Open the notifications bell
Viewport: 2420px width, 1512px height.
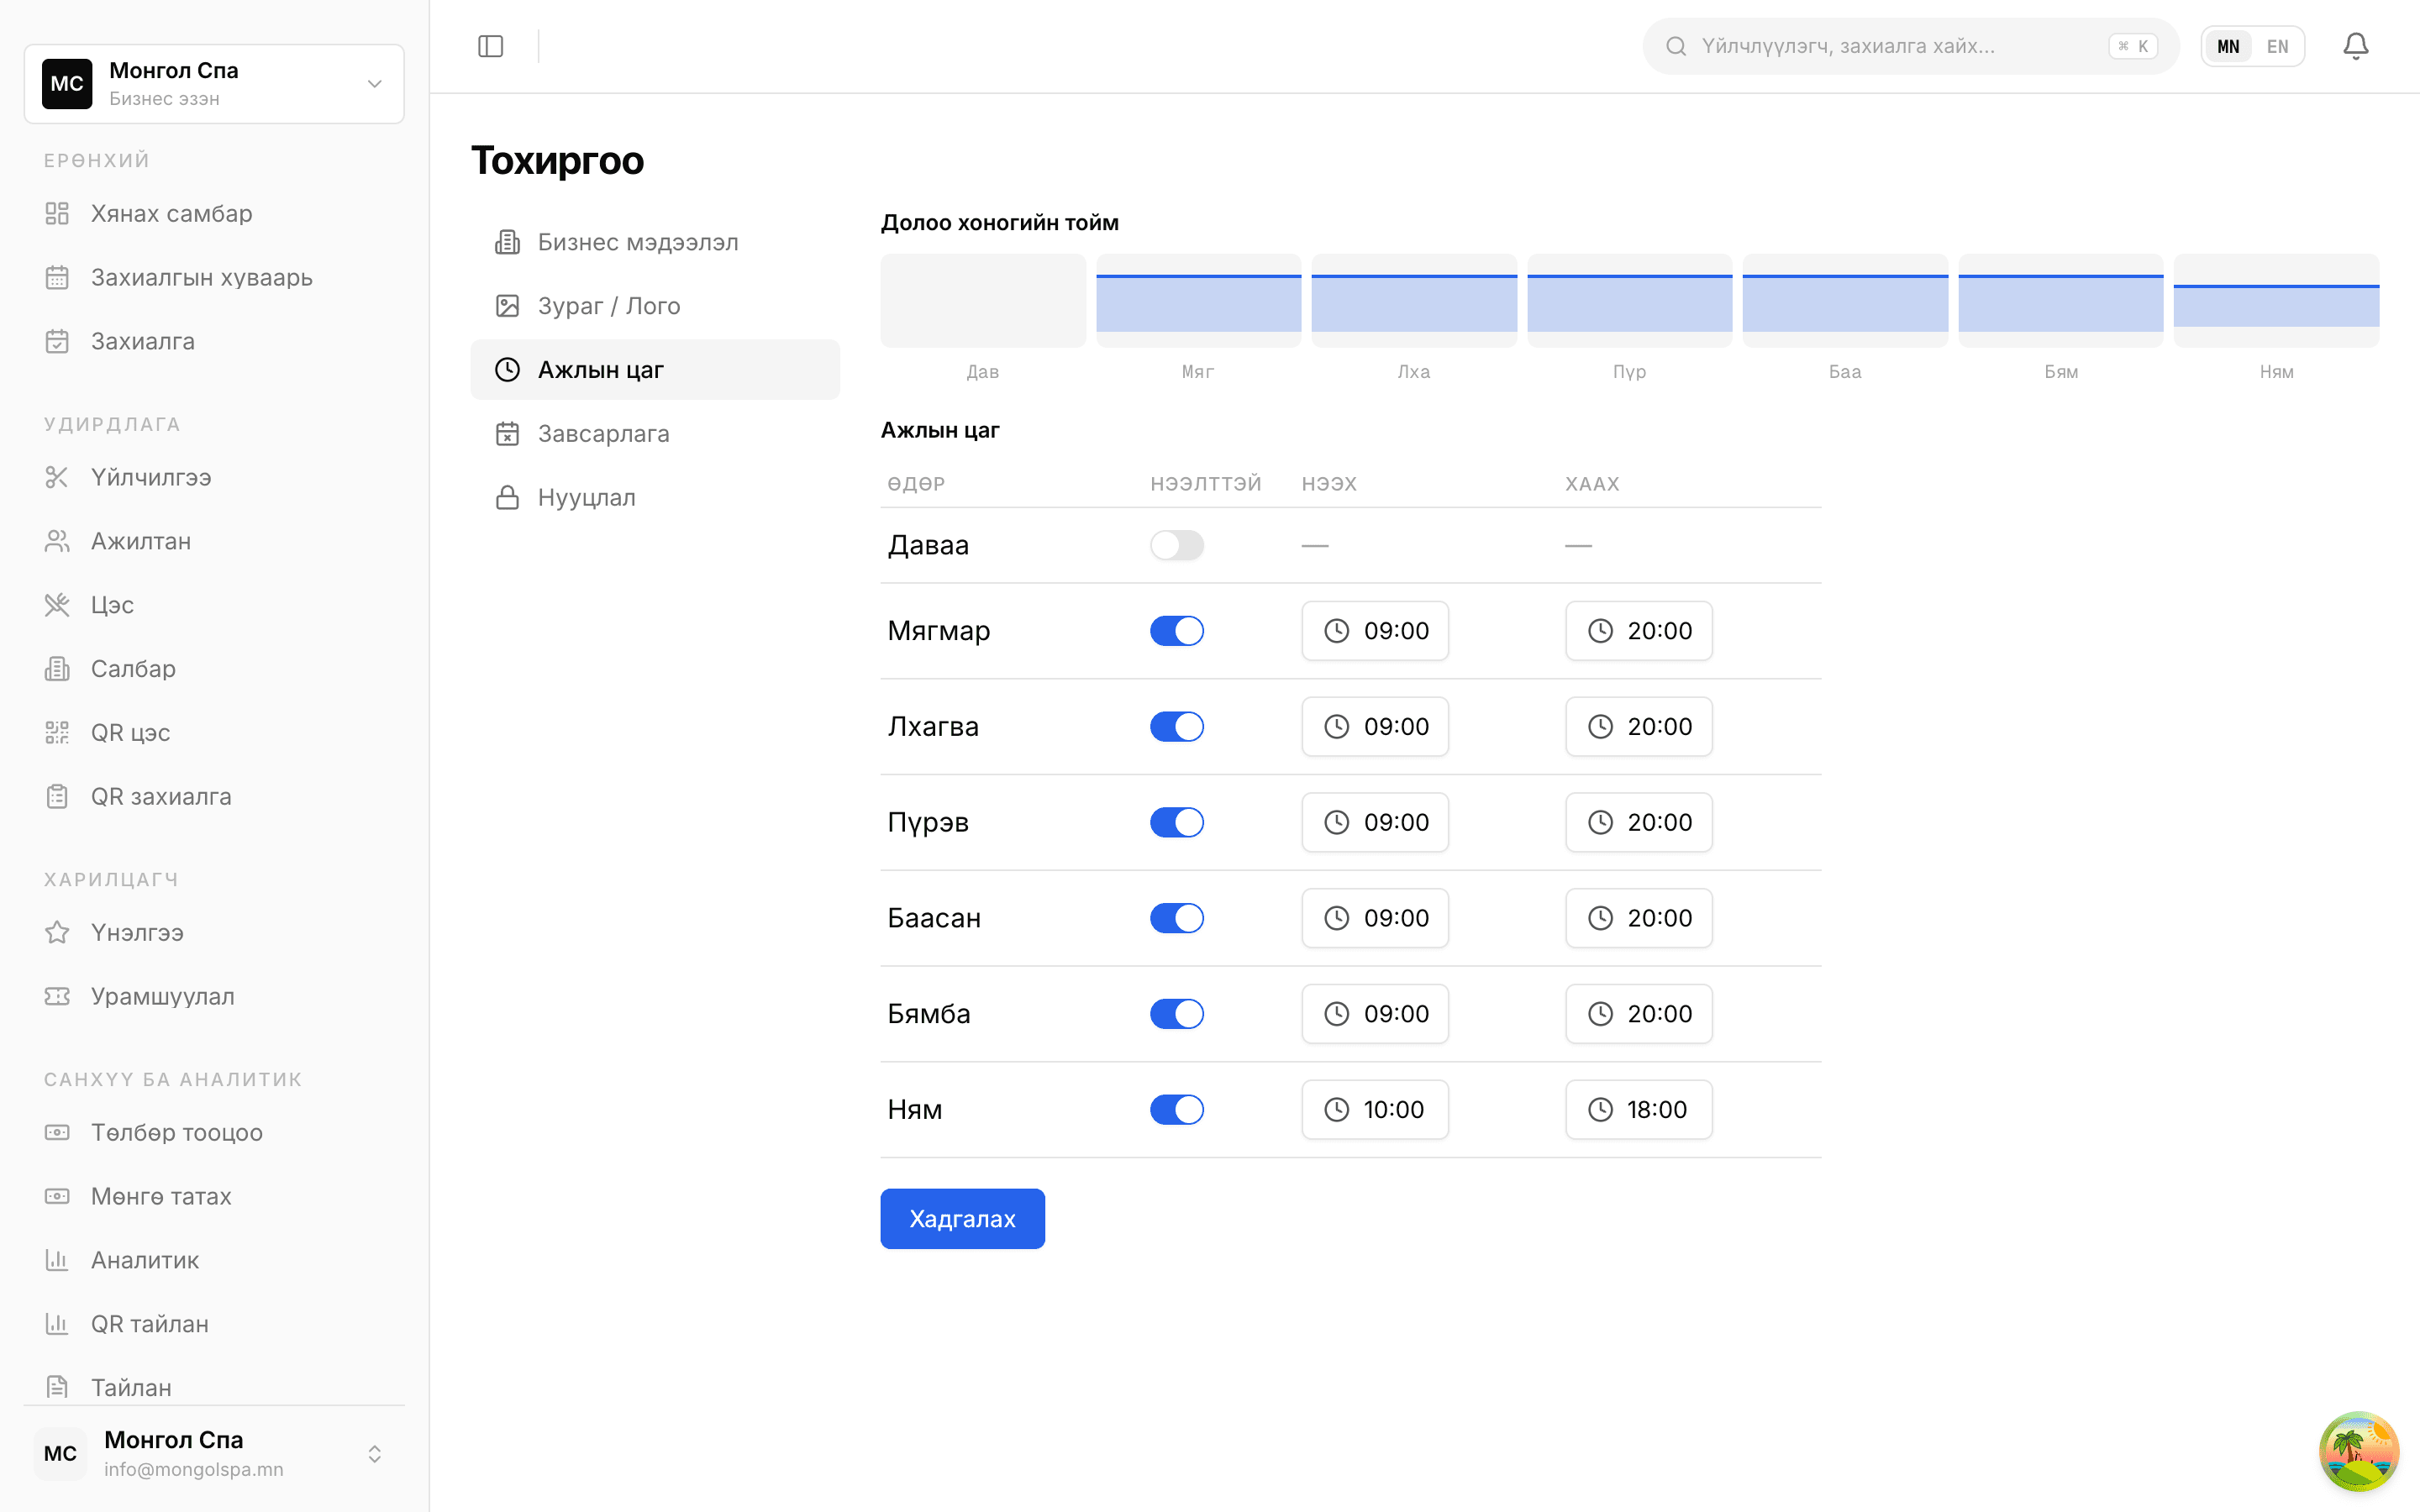pyautogui.click(x=2355, y=46)
